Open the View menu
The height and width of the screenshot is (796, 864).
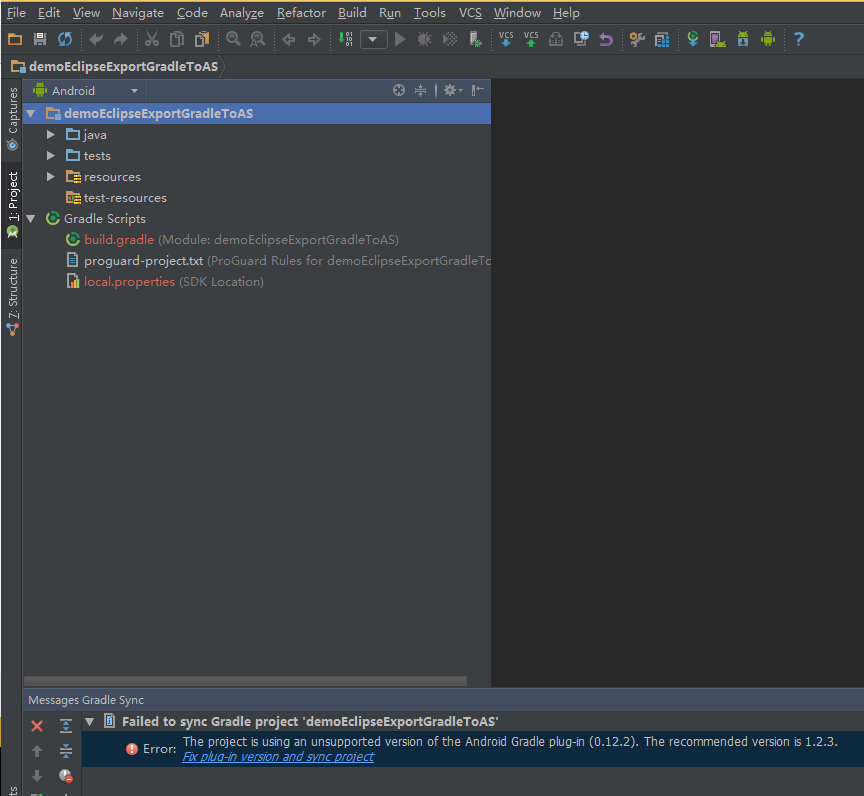point(87,13)
